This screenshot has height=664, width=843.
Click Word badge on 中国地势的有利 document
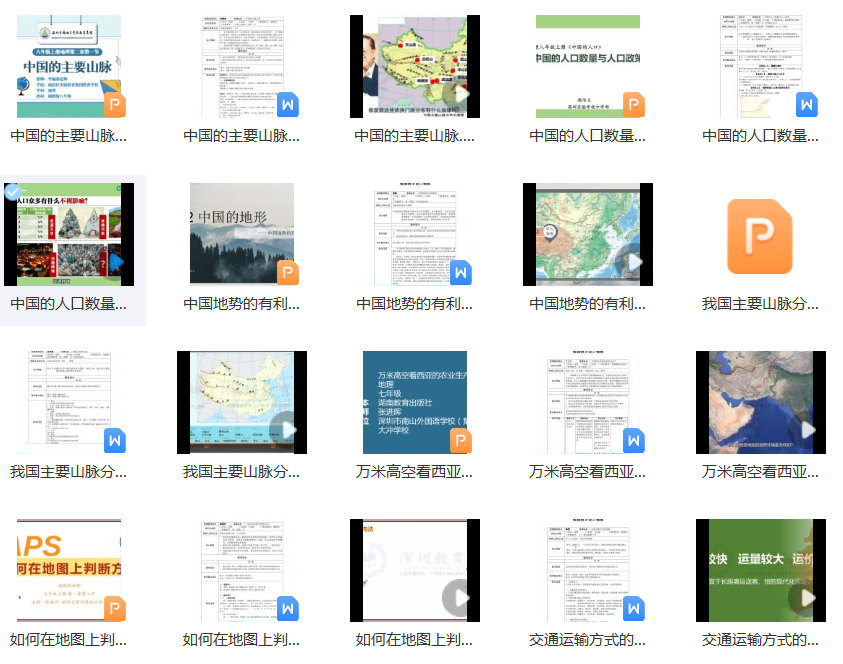[x=460, y=273]
